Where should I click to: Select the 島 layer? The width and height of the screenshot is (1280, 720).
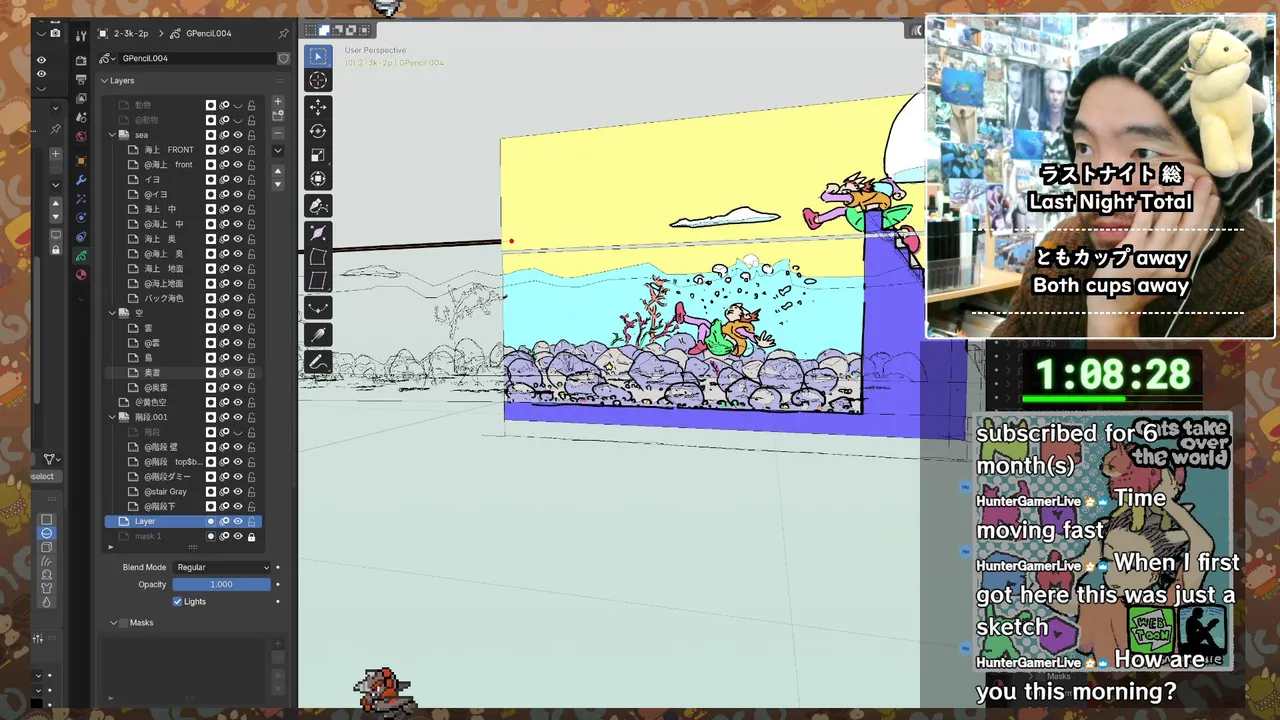[148, 357]
